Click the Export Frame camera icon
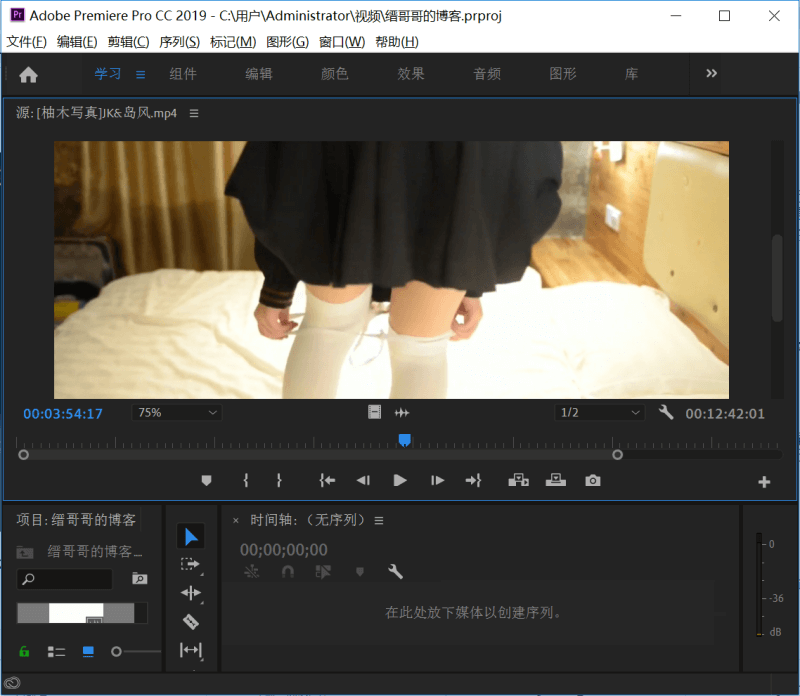Screen dimensions: 800x696 pyautogui.click(x=593, y=481)
